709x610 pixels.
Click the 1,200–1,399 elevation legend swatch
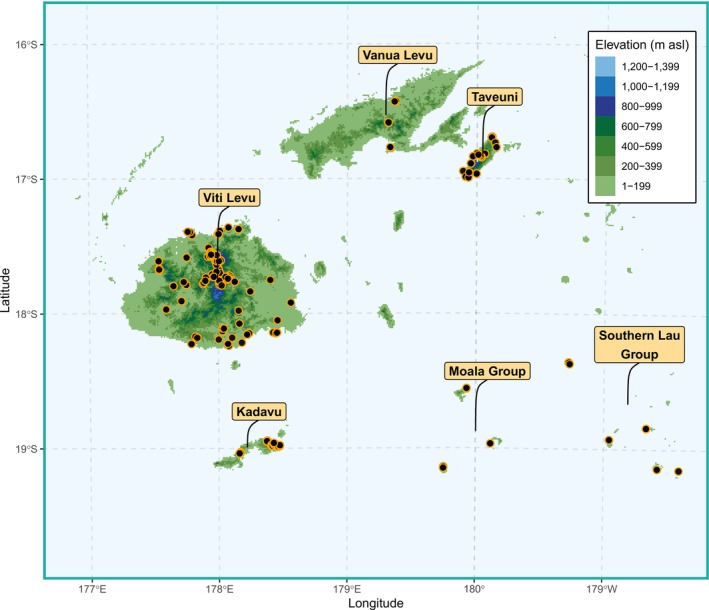[x=605, y=66]
